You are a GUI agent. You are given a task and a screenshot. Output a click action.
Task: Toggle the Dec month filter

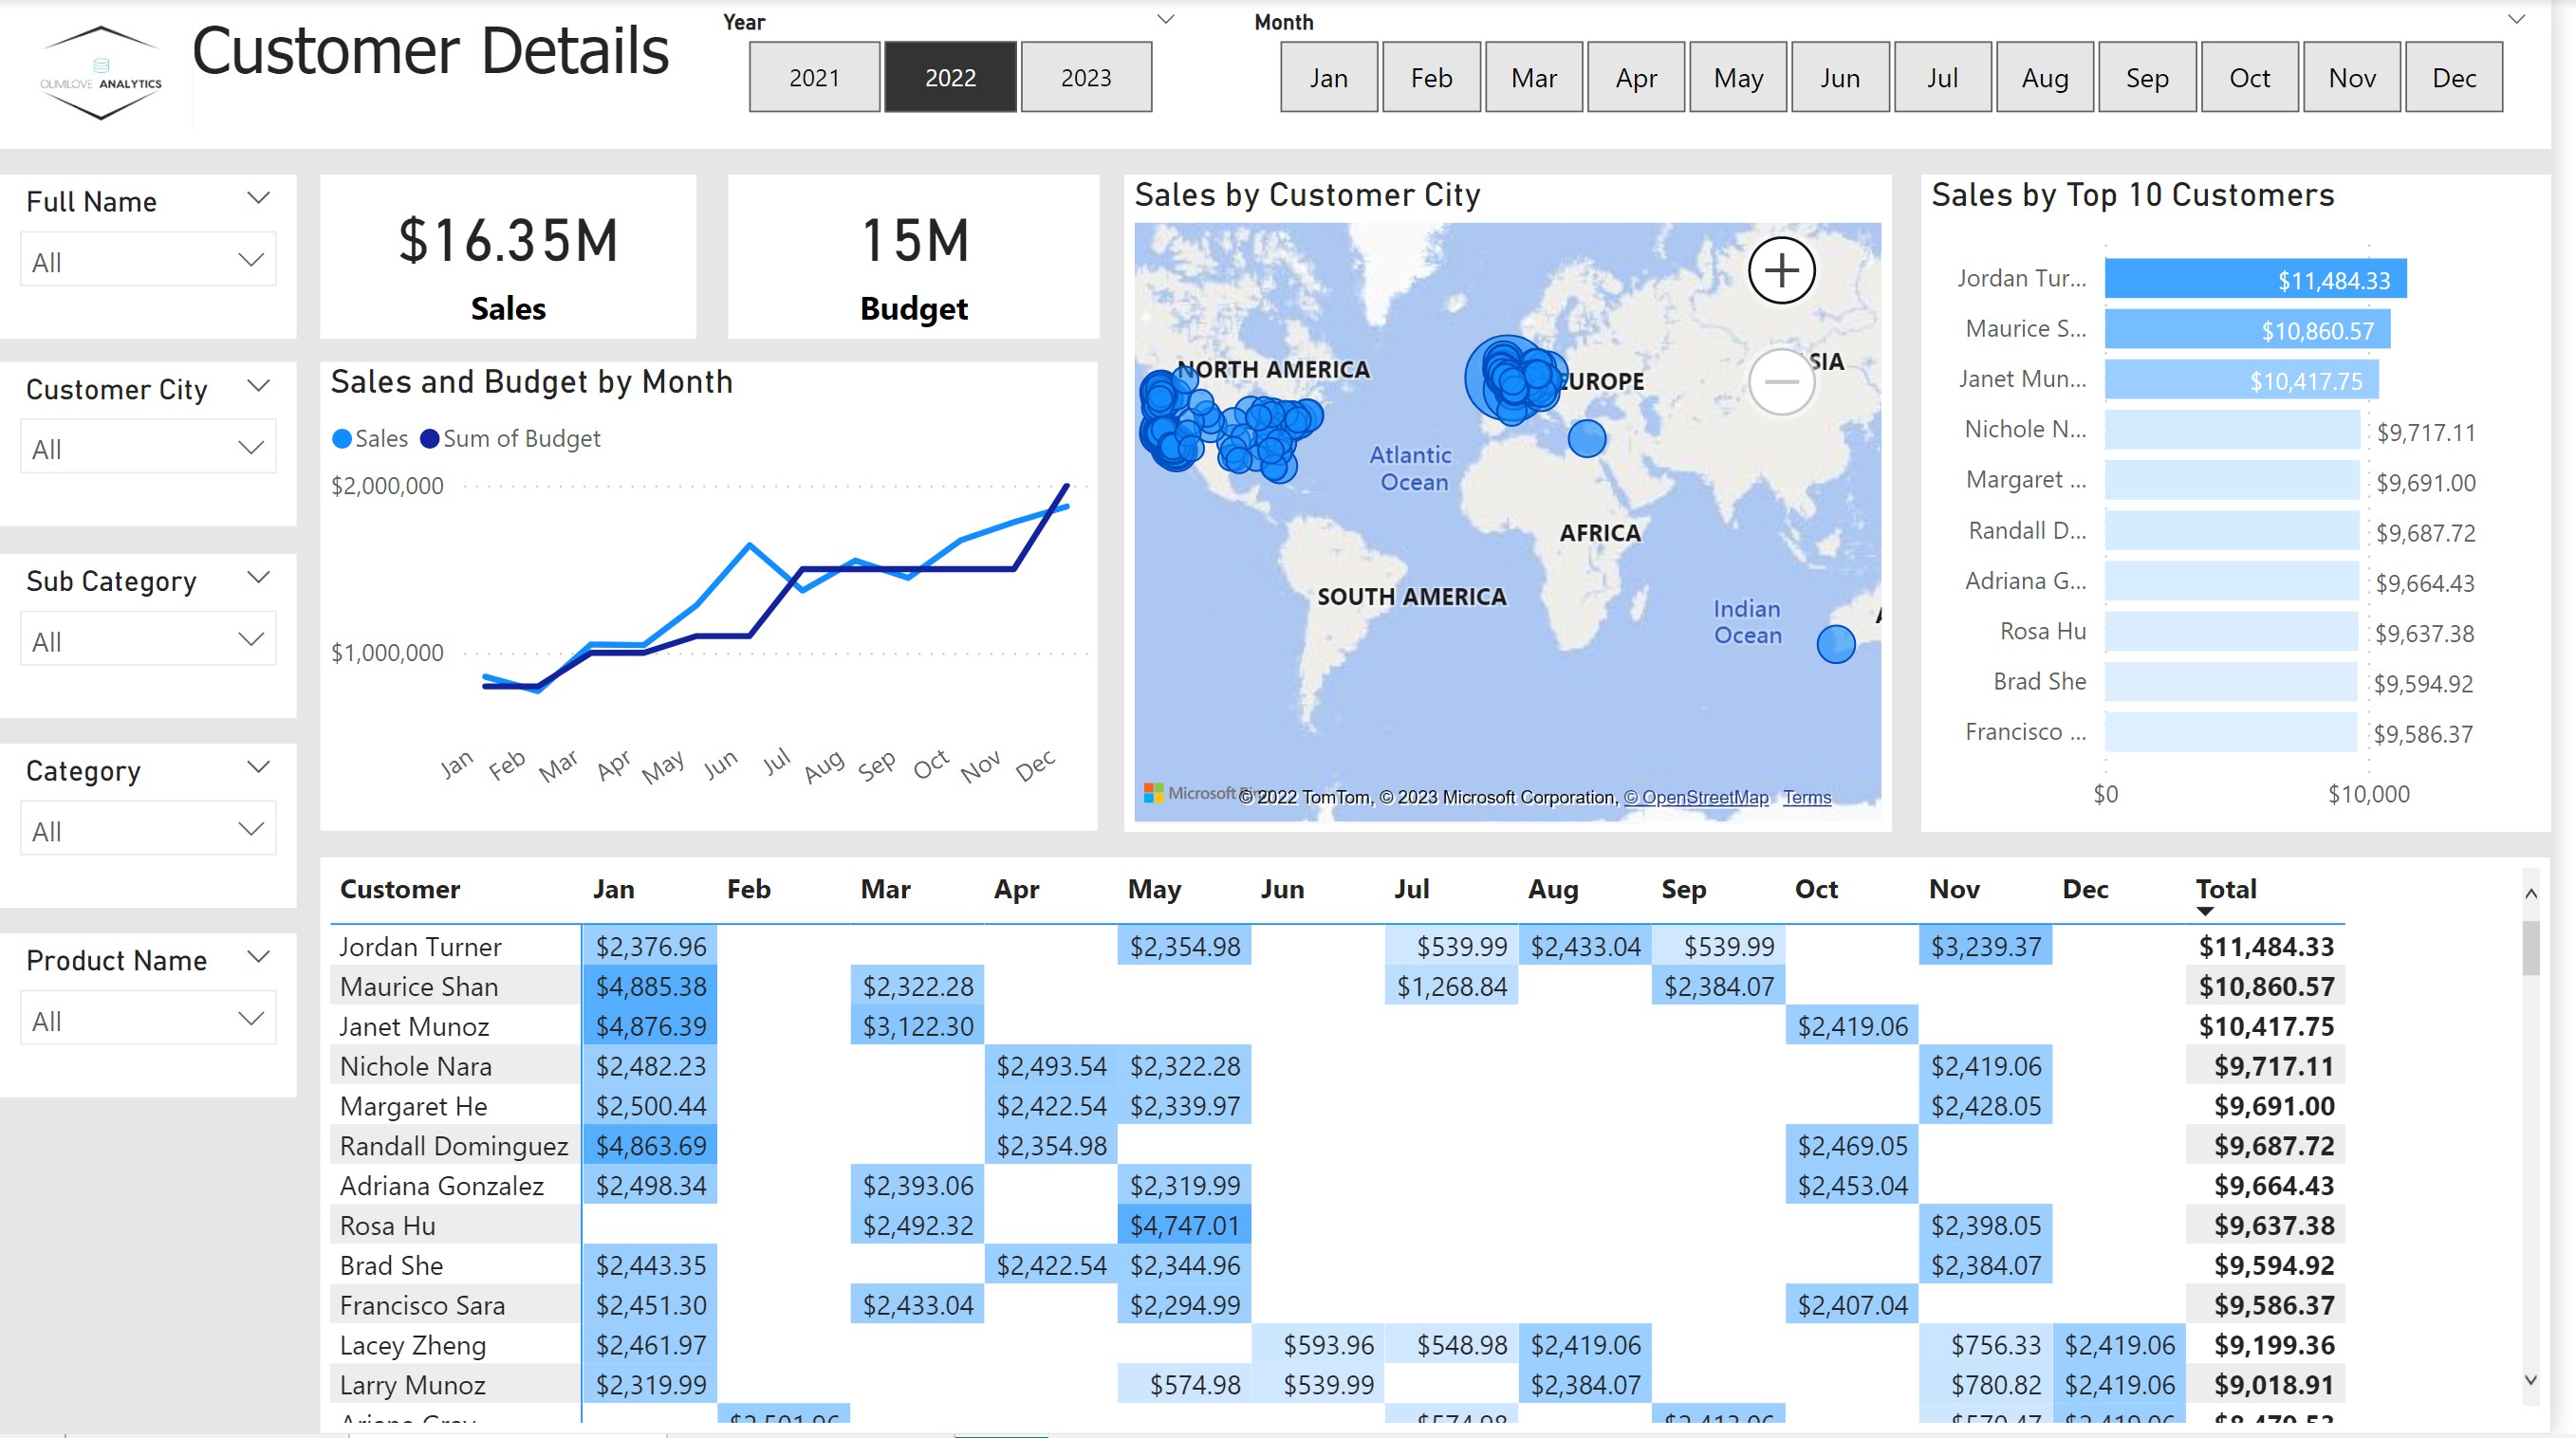[x=2455, y=77]
